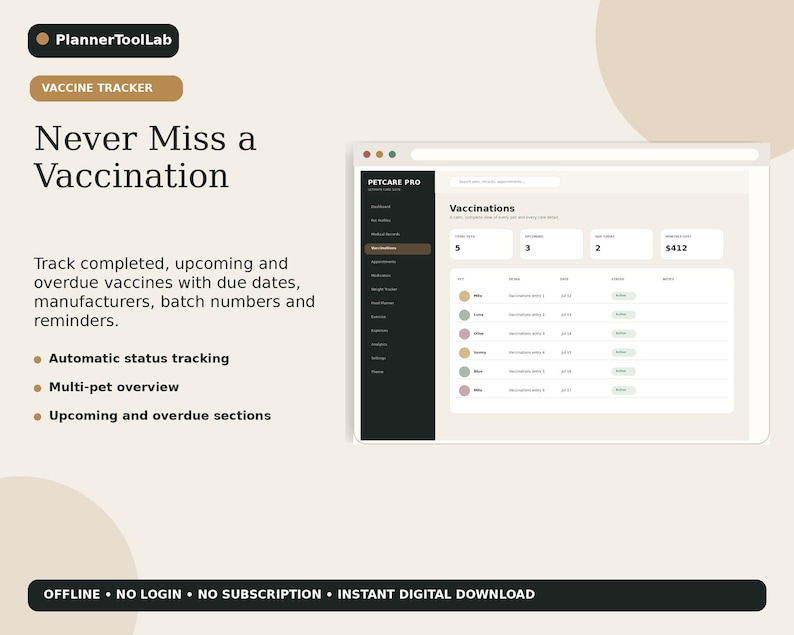Viewport: 794px width, 635px height.
Task: Click the PlannerToolLab brand badge
Action: [x=103, y=41]
